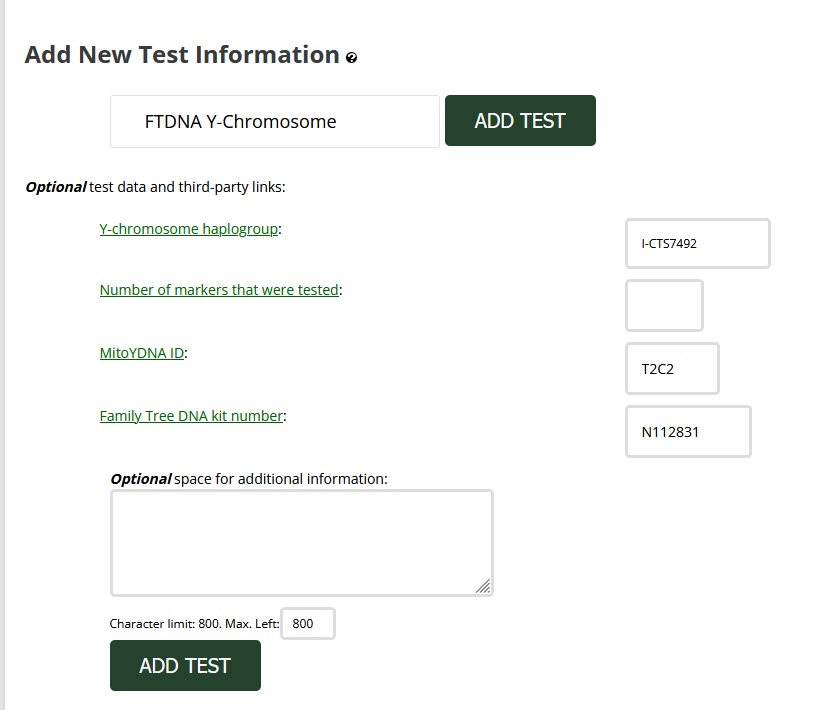This screenshot has width=836, height=710.
Task: Click the empty number of markers field
Action: point(664,306)
